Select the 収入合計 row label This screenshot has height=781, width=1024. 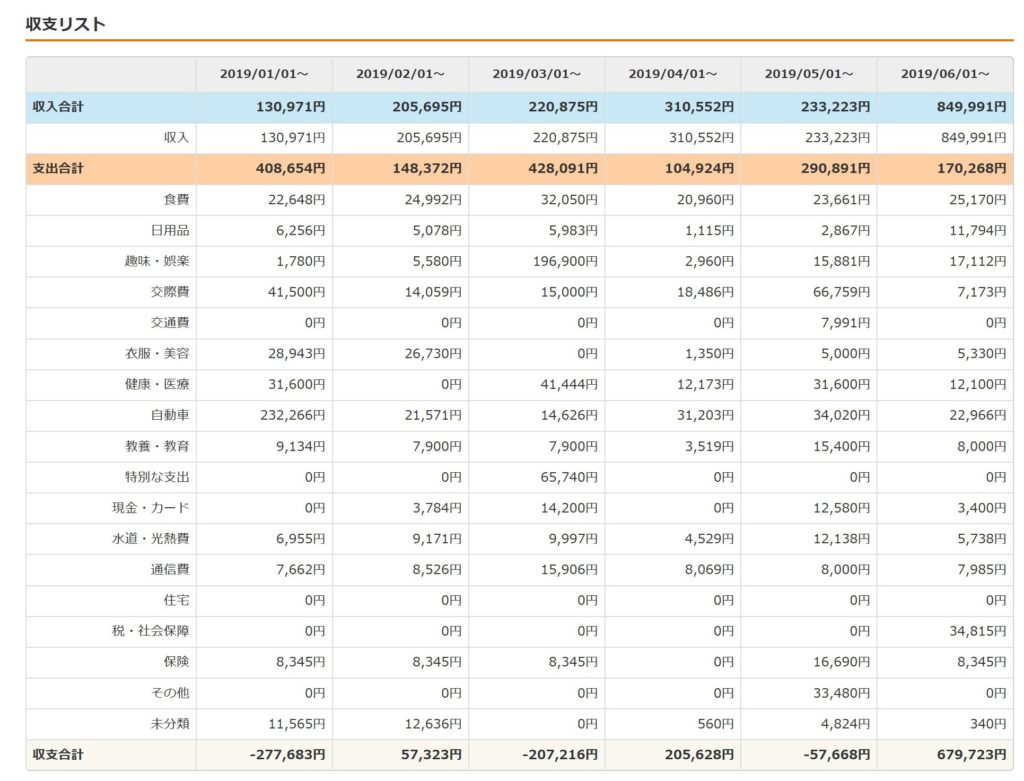coord(57,107)
